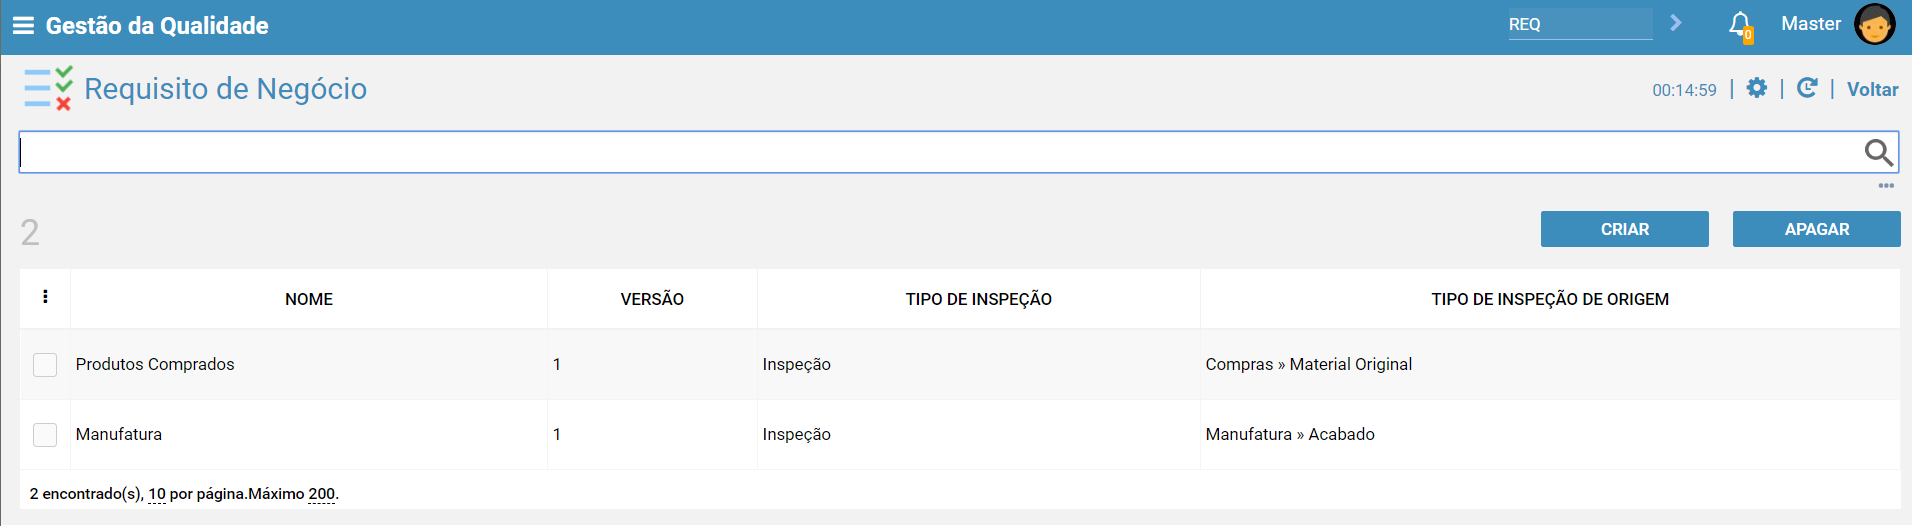Click the Requisito de Negócio checklist icon

click(48, 88)
